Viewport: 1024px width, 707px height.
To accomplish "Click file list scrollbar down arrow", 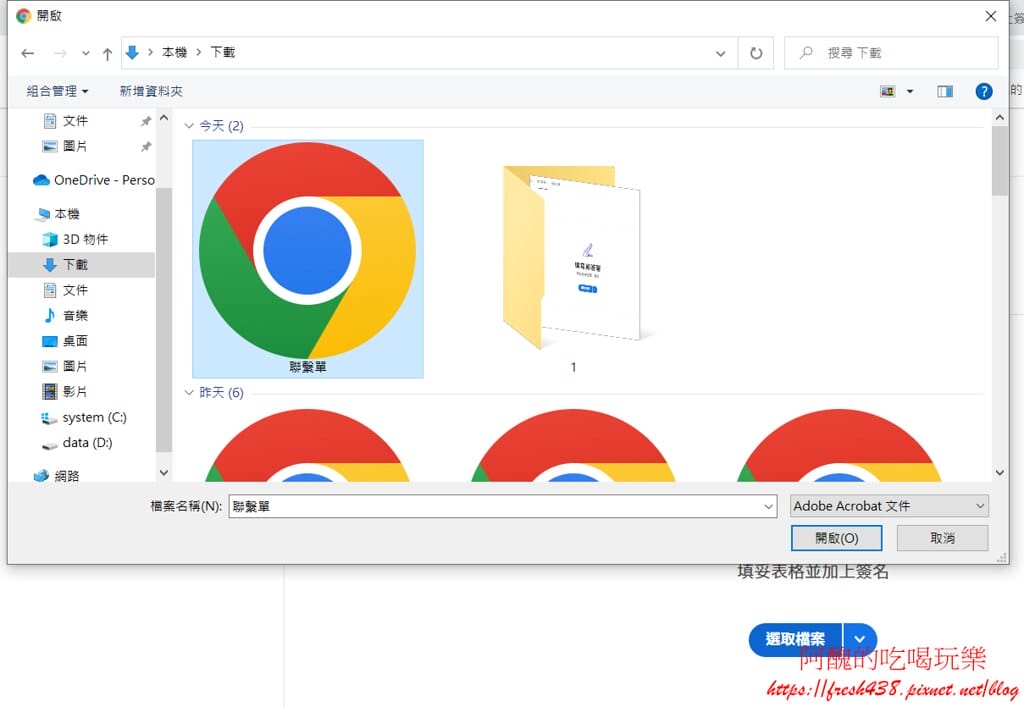I will (1000, 473).
